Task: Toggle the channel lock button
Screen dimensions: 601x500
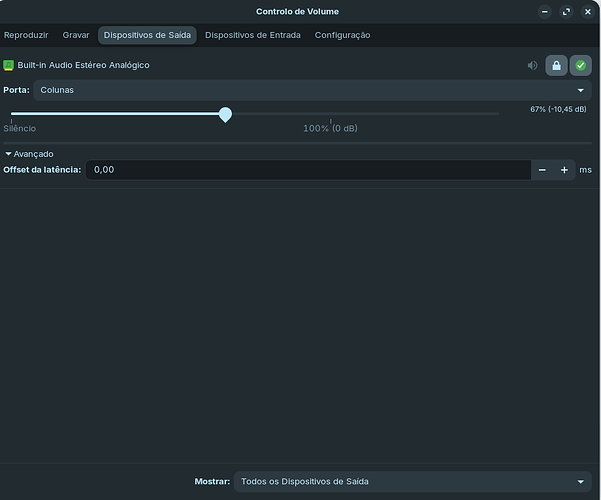Action: click(556, 66)
